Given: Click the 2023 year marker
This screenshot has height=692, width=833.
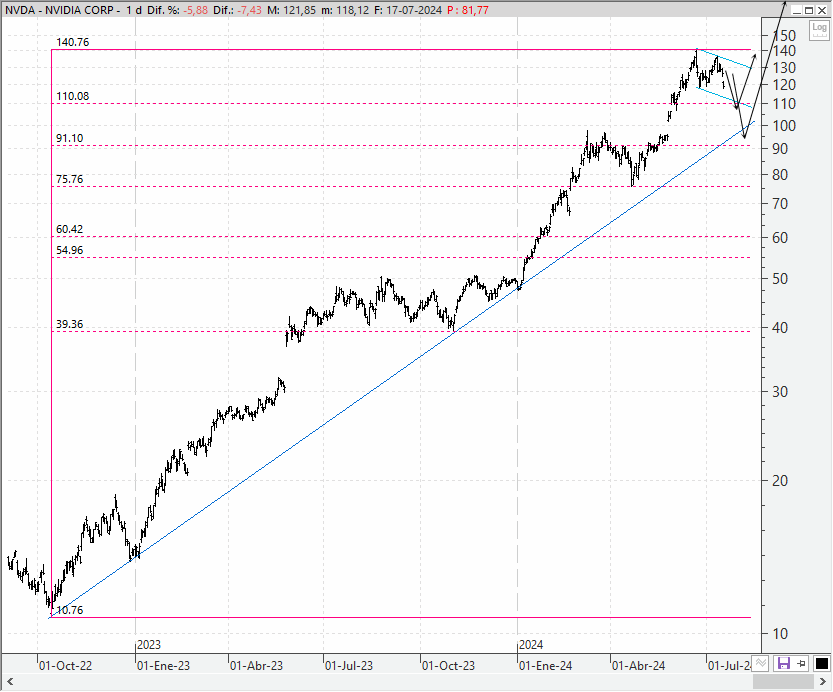Looking at the screenshot, I should pos(149,645).
